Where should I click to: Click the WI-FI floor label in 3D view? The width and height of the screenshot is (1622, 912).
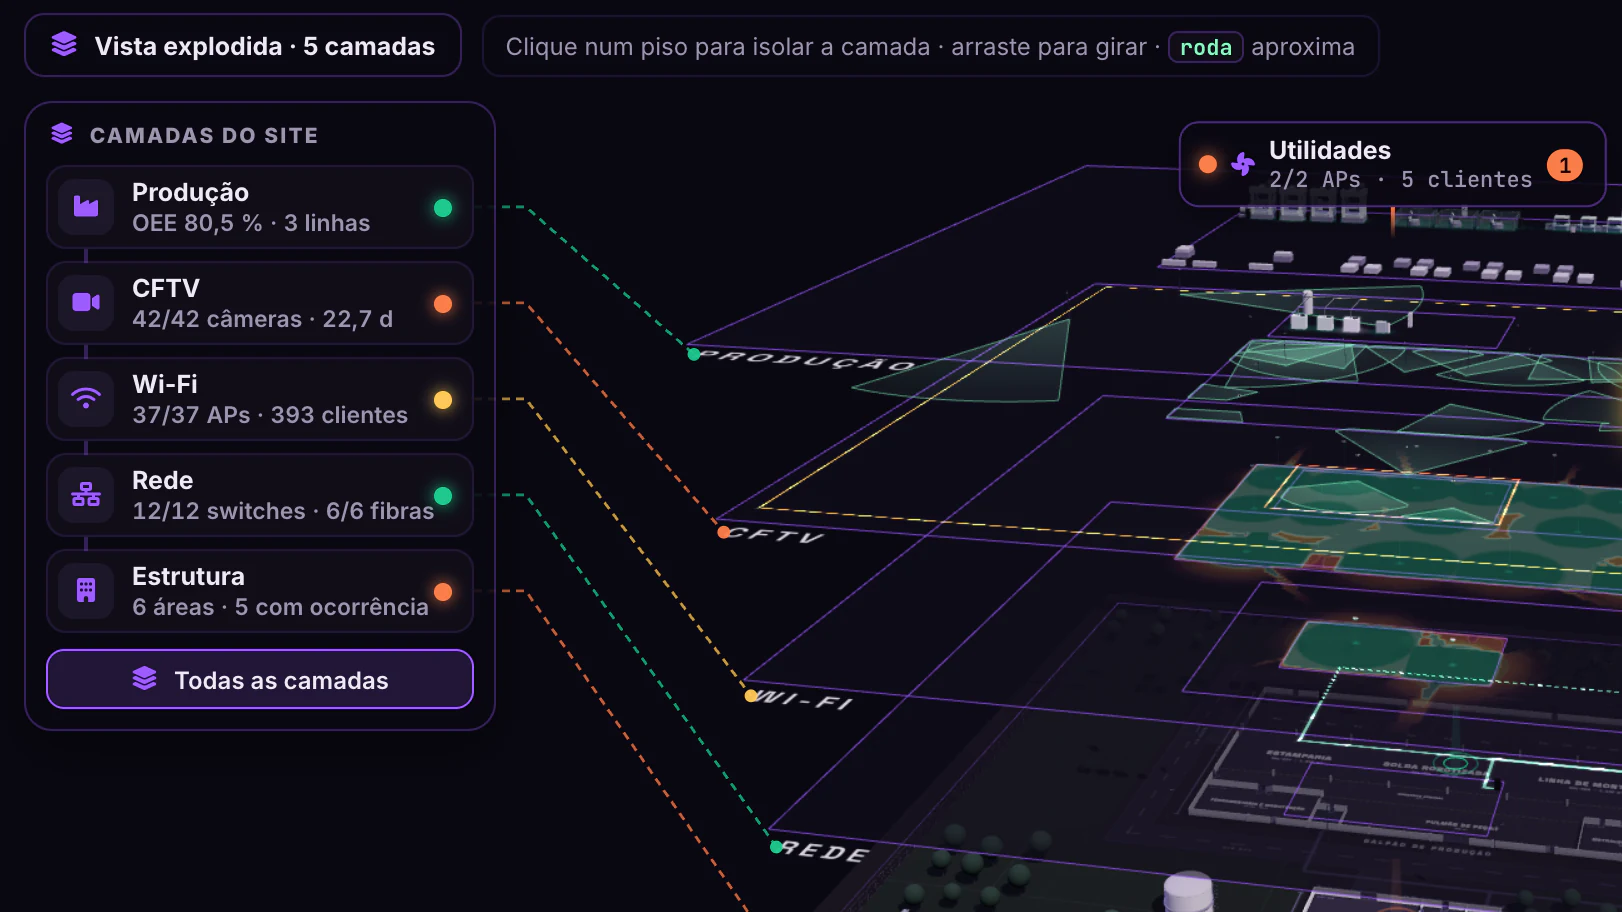click(804, 700)
